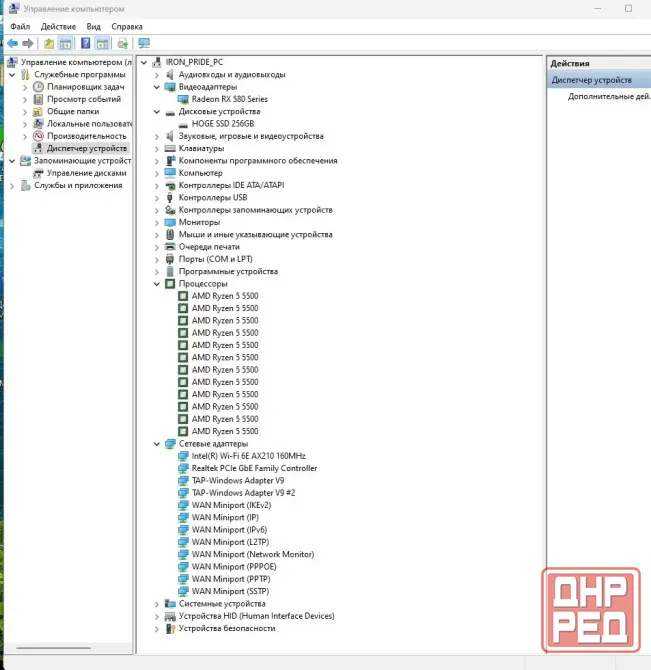Select Звуковые, игровые и видеоустройства category

pyautogui.click(x=251, y=136)
